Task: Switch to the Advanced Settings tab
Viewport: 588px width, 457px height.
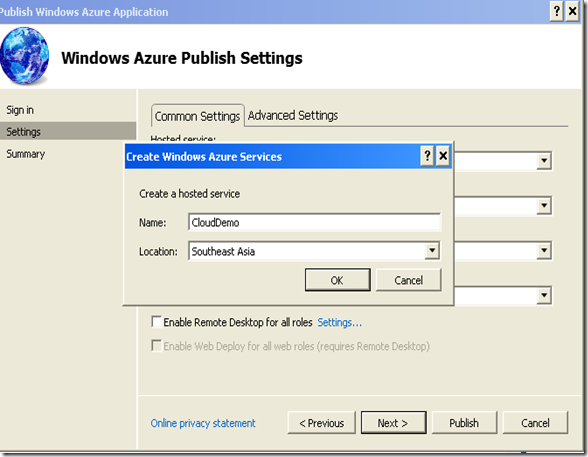Action: coord(293,115)
